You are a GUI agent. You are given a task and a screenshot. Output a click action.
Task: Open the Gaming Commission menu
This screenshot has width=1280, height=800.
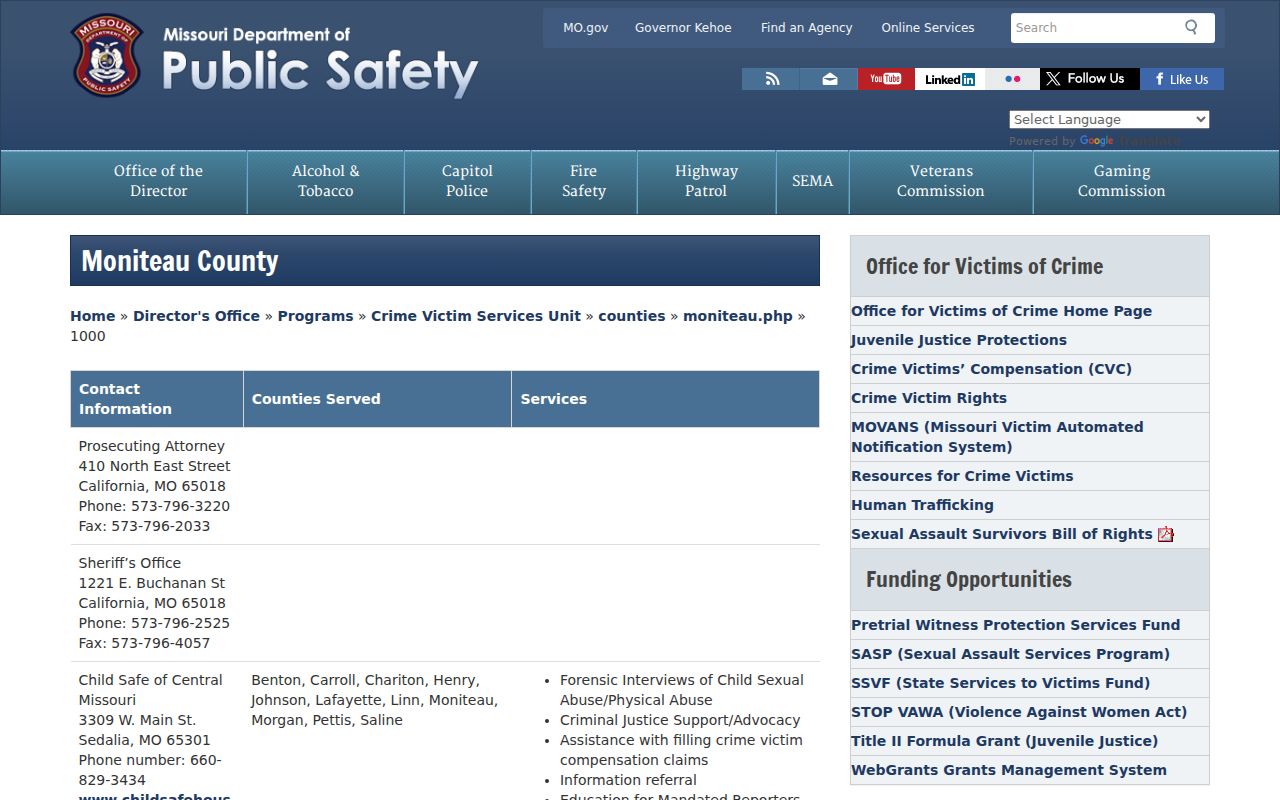pyautogui.click(x=1121, y=181)
